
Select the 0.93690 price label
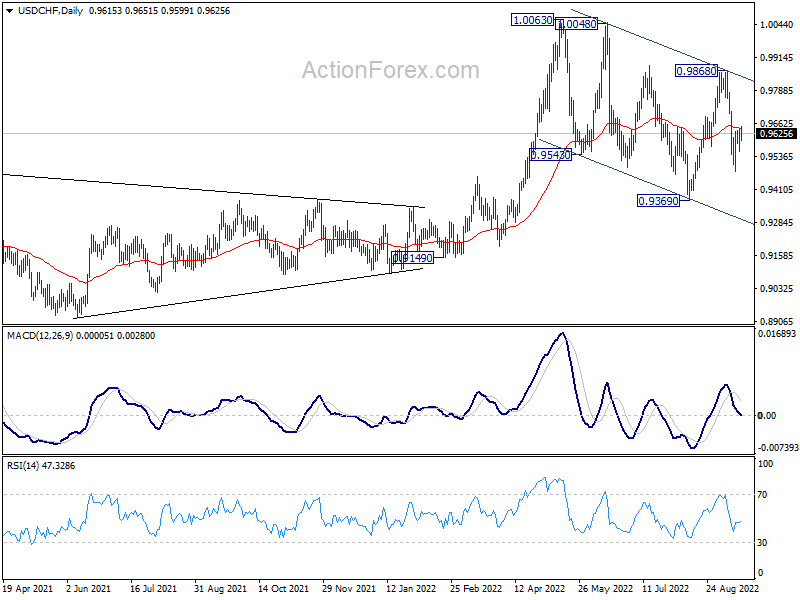pos(659,201)
